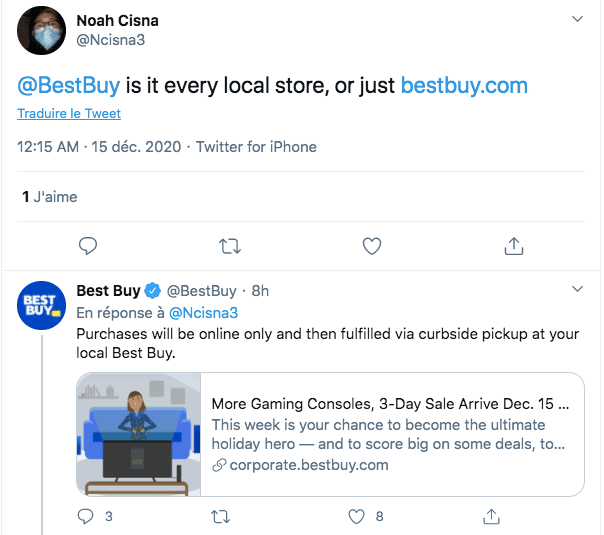Image resolution: width=604 pixels, height=535 pixels.
Task: Open the bestbuy.com link in tweet
Action: click(x=464, y=85)
